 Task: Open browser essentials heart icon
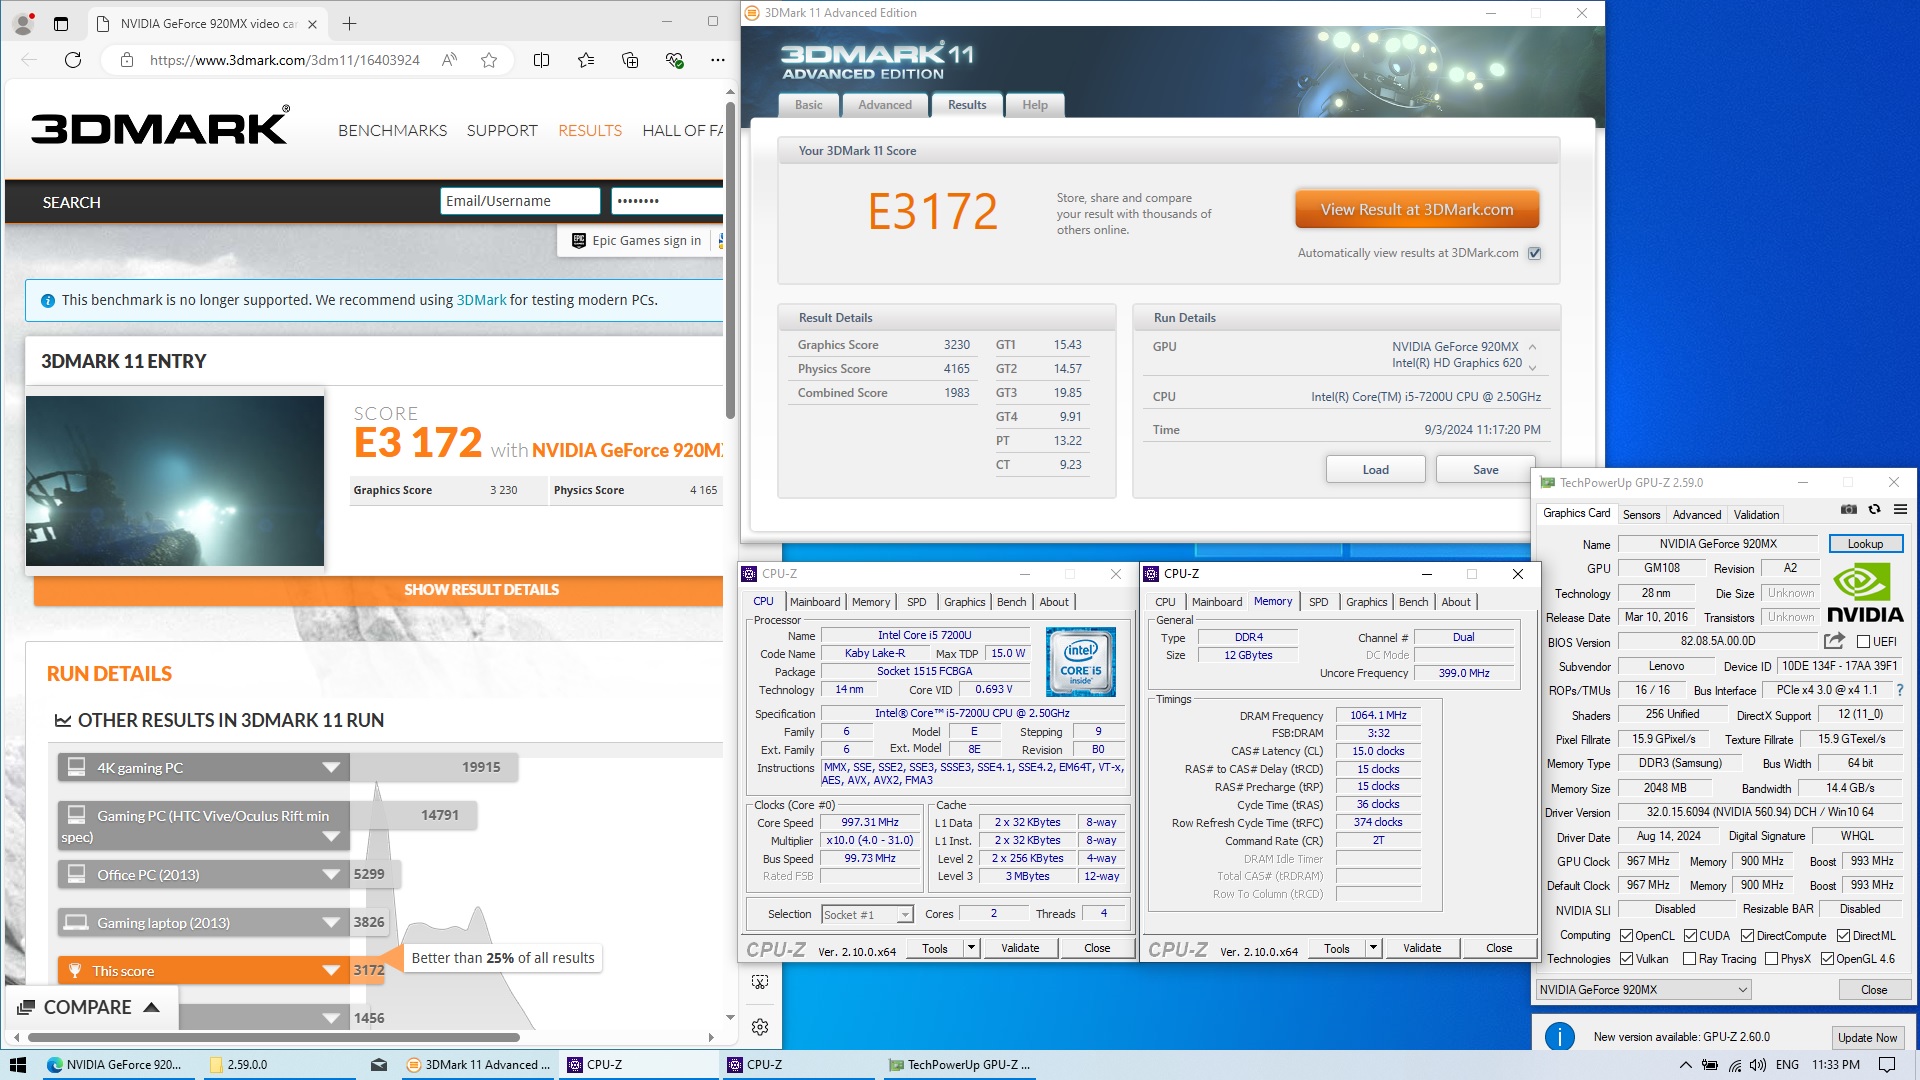674,60
